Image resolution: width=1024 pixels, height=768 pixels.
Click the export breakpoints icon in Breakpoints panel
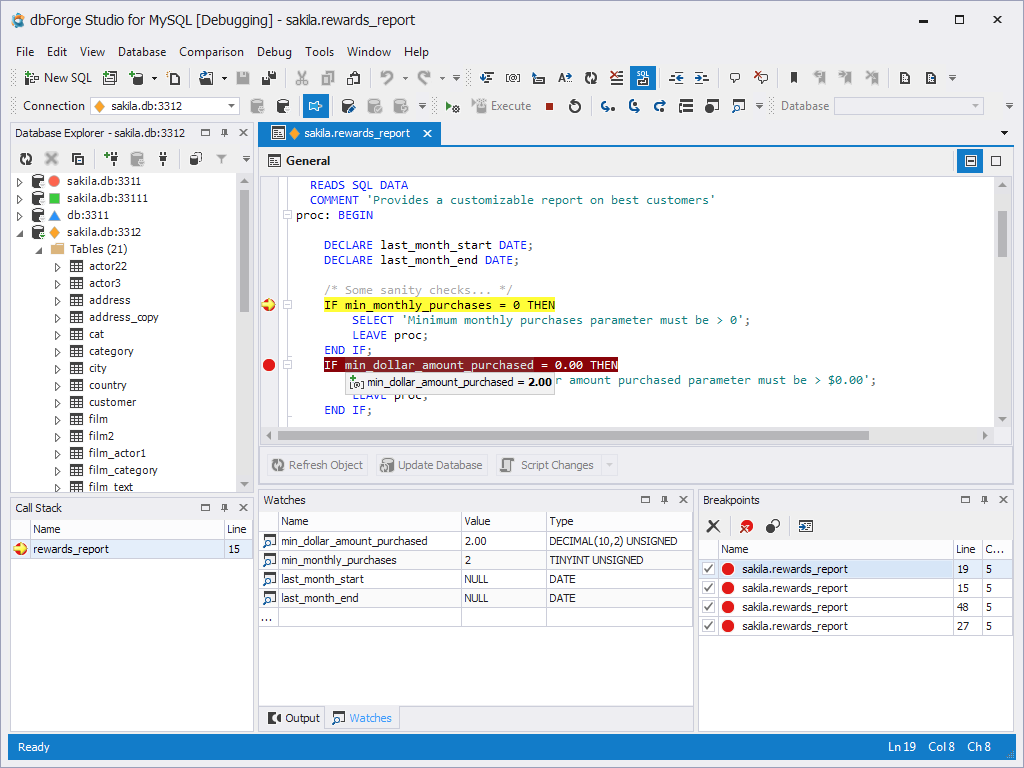[806, 526]
